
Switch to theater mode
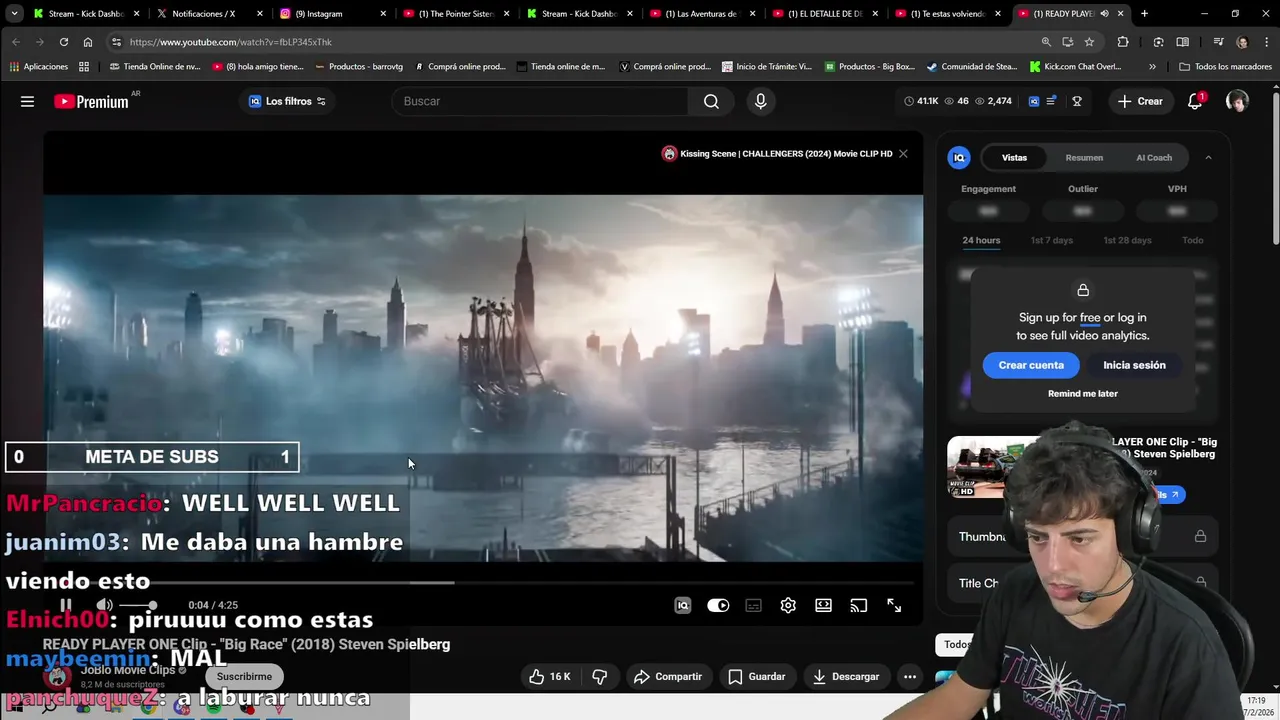(x=823, y=605)
